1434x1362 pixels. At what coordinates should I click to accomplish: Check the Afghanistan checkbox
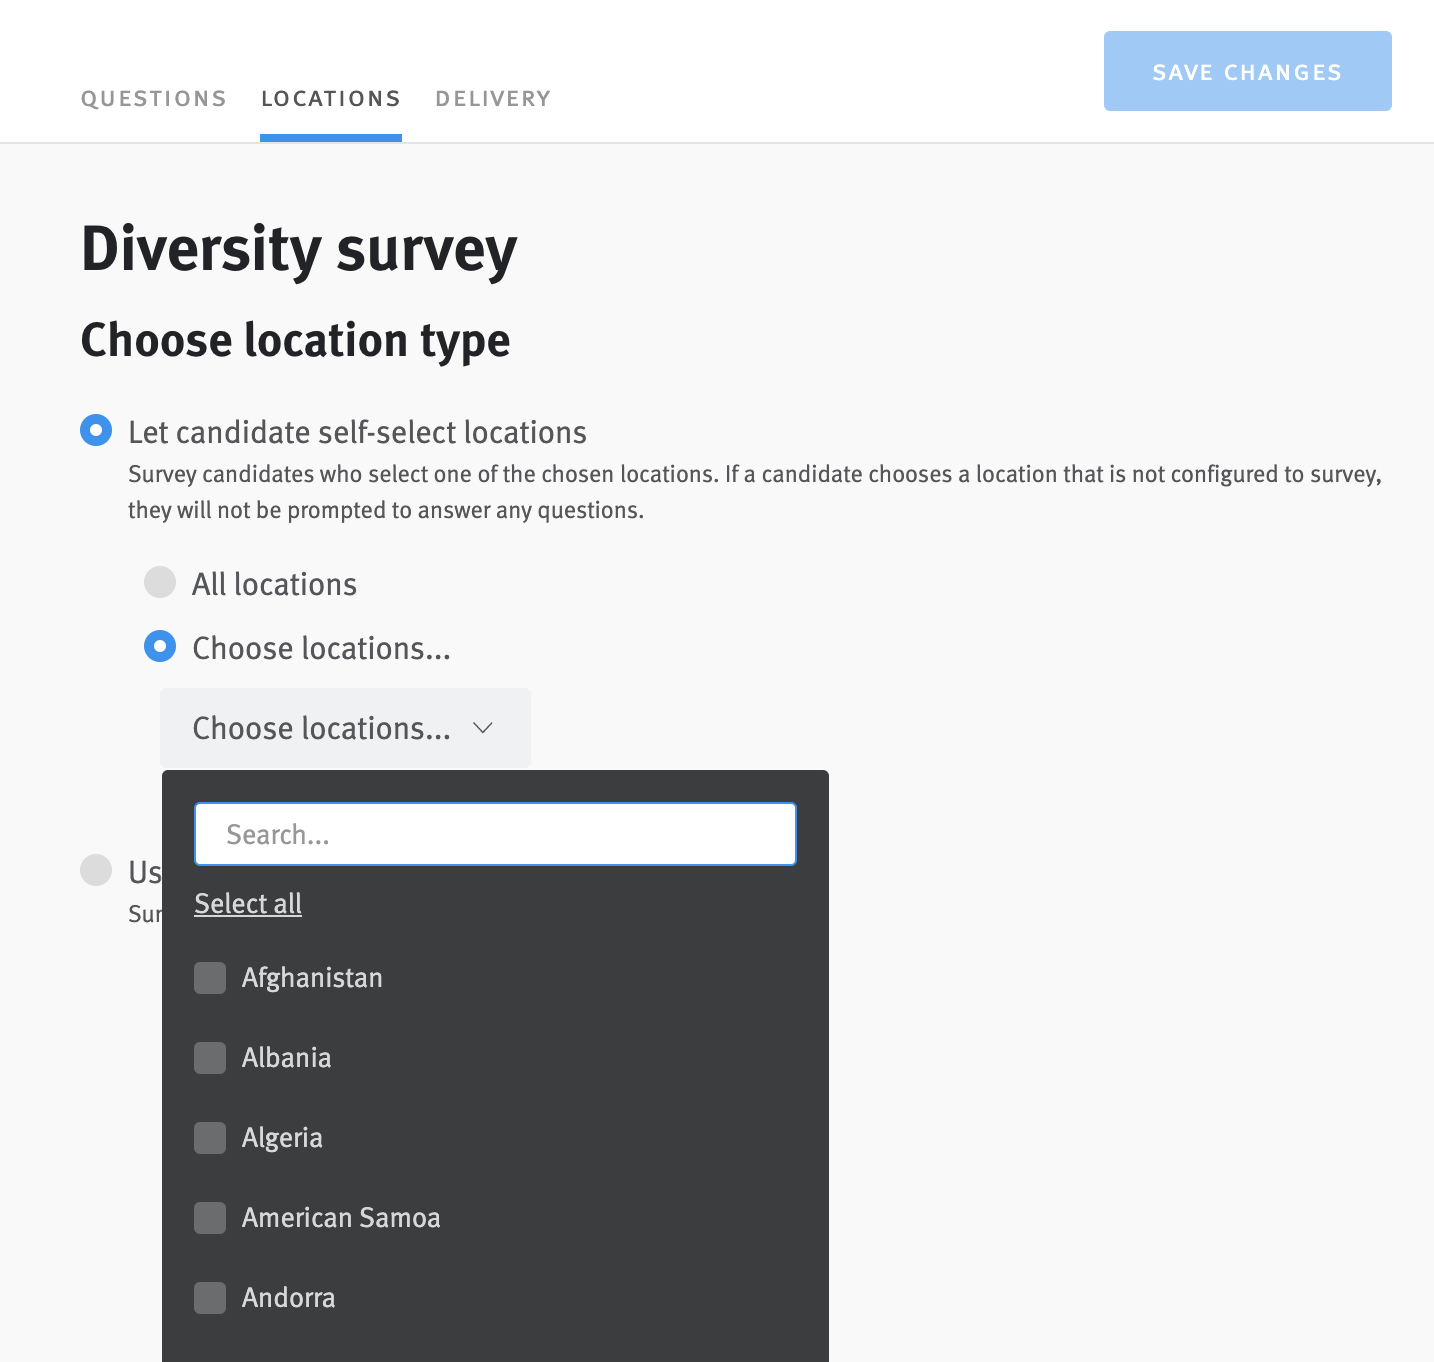click(x=210, y=978)
